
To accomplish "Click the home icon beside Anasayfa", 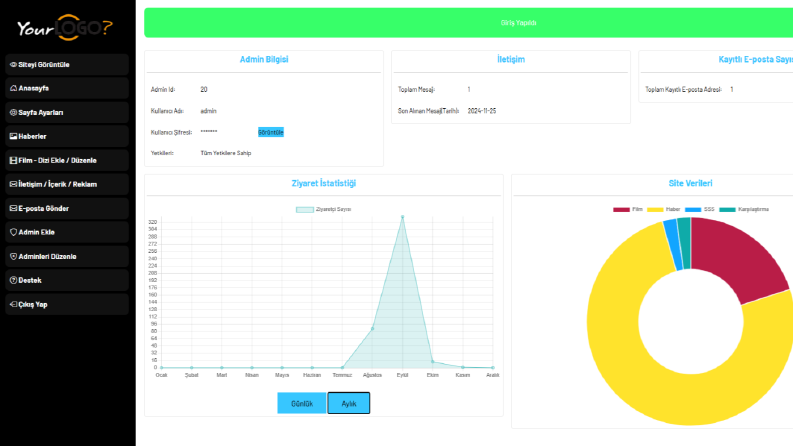I will tap(14, 88).
